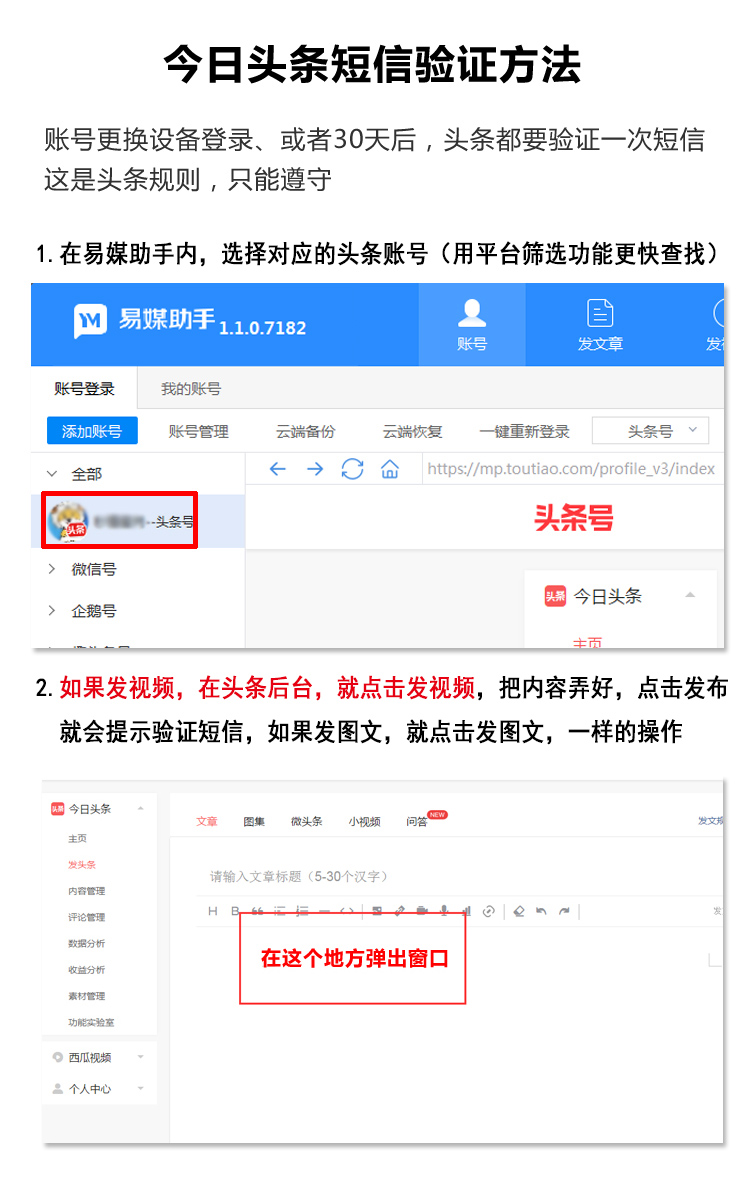Collapse 今日头条 in sidebar above 发头条

click(141, 808)
